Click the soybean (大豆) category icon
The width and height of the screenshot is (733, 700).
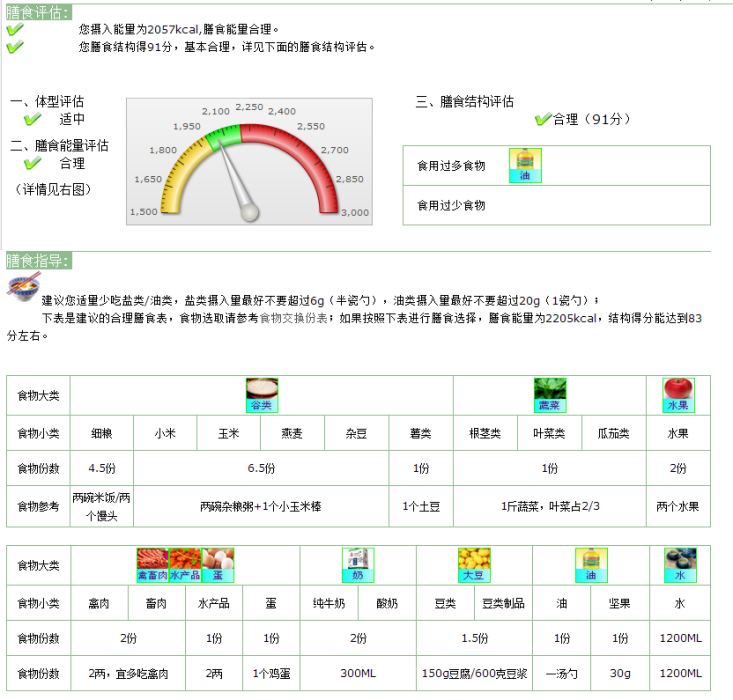474,565
